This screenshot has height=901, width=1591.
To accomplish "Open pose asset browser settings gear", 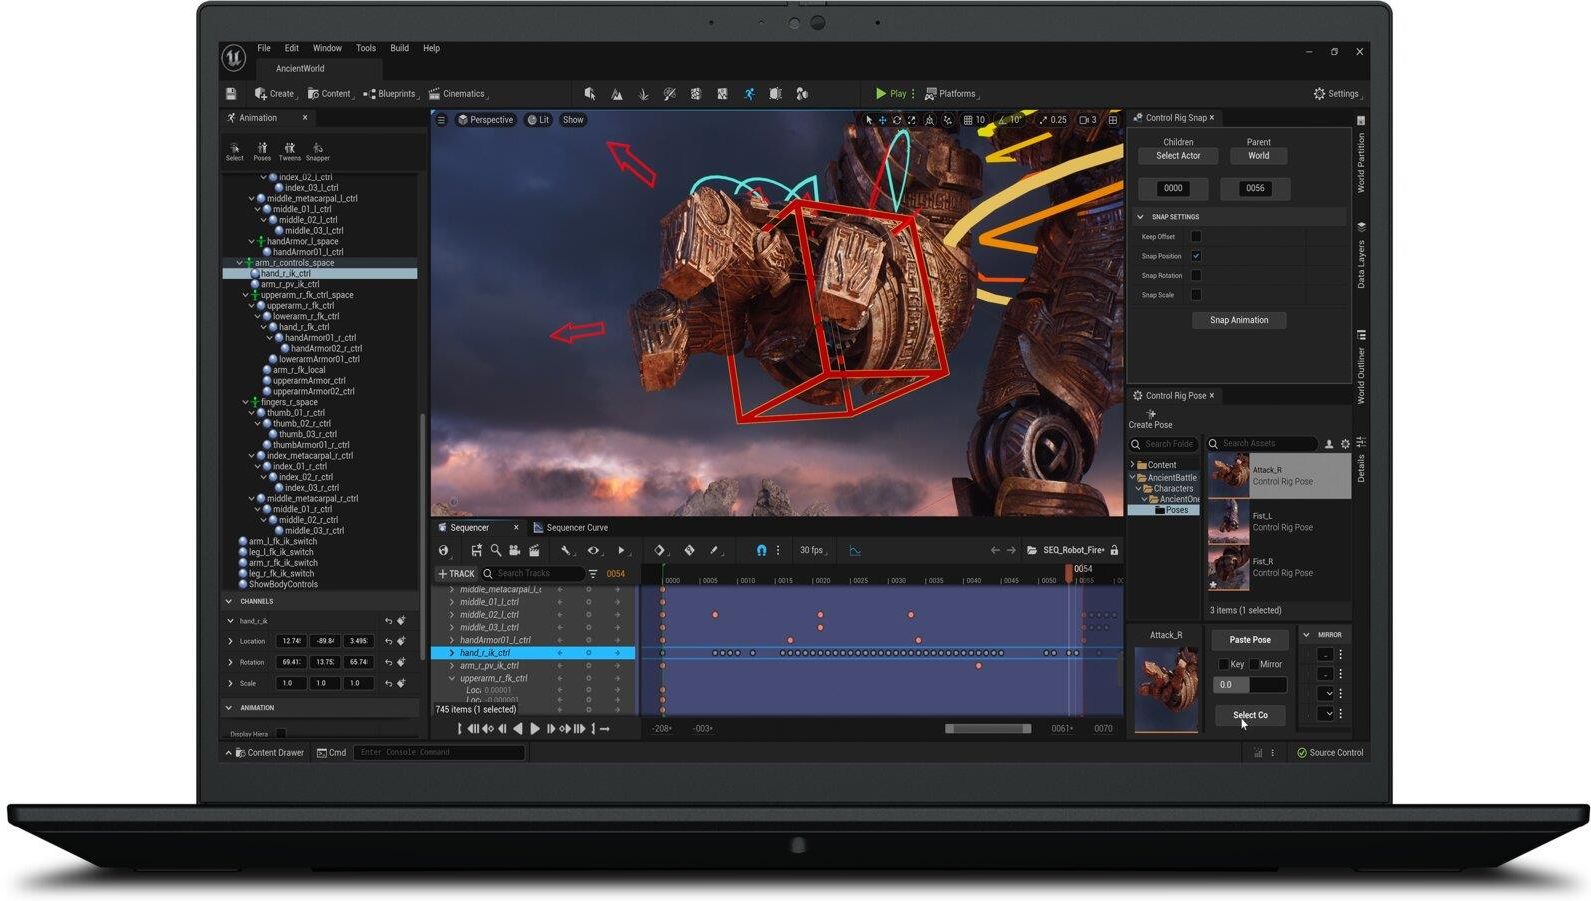I will pyautogui.click(x=1345, y=444).
